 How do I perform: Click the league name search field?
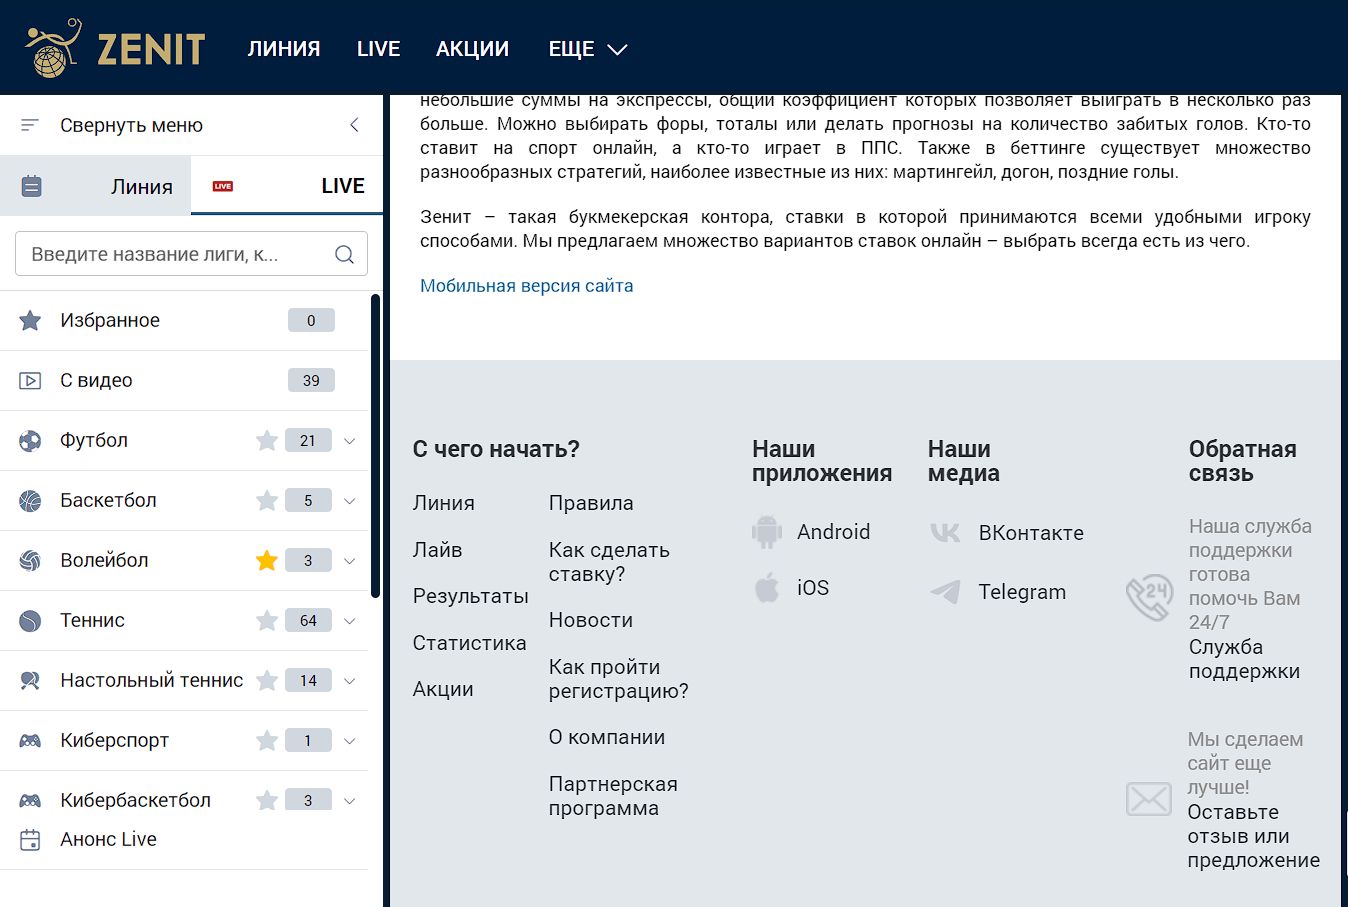[x=191, y=254]
